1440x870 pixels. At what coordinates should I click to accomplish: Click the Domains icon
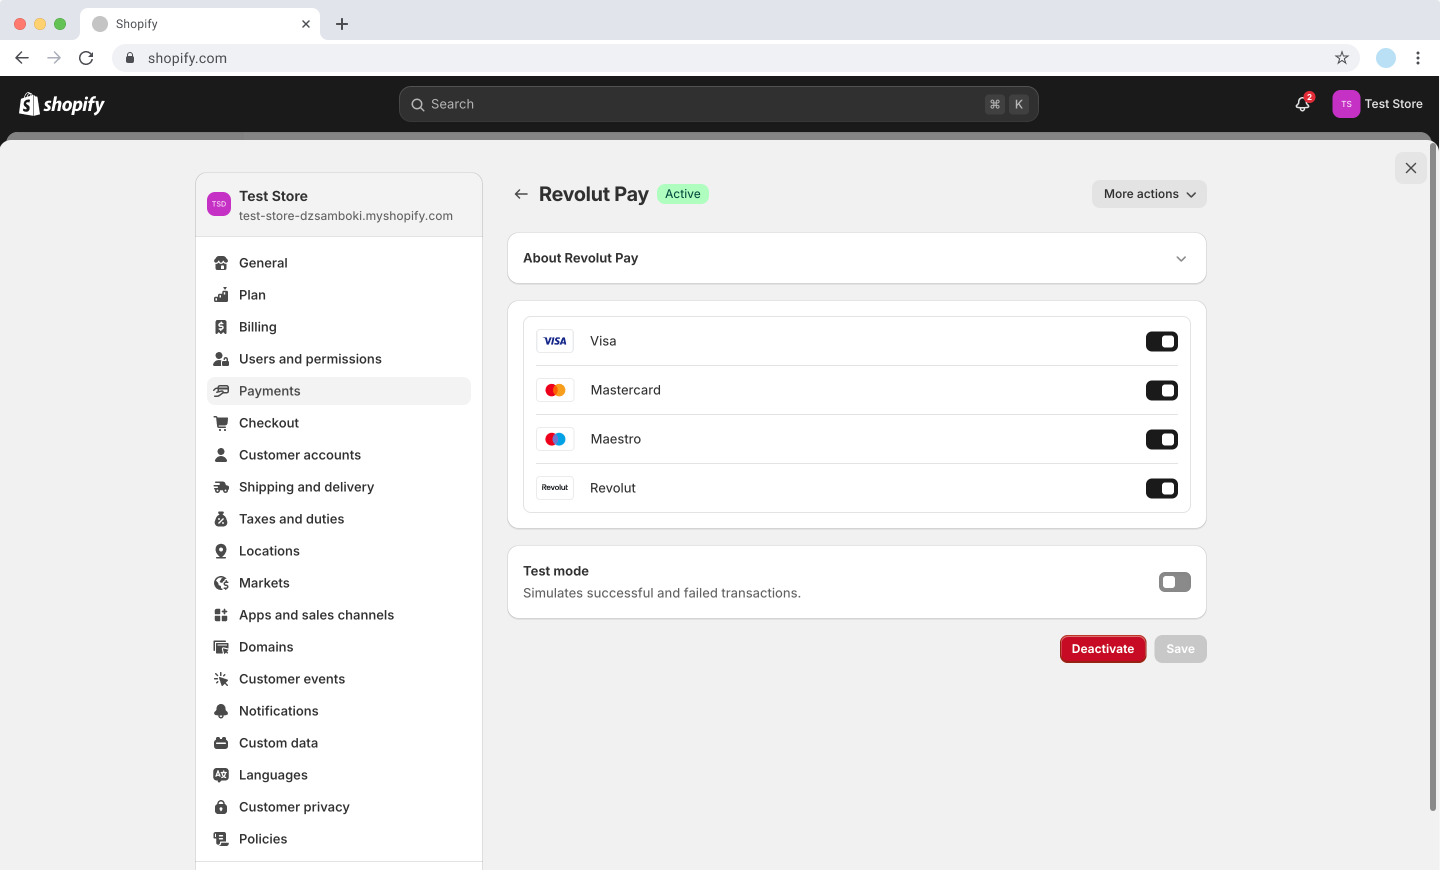(x=221, y=647)
